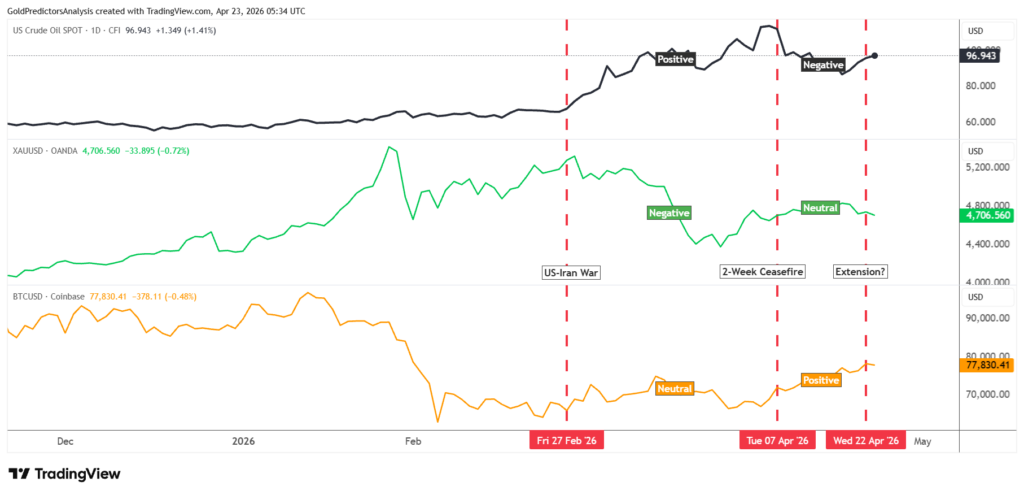The image size is (1024, 495).
Task: Click the green Negative label on gold chart
Action: [x=669, y=213]
